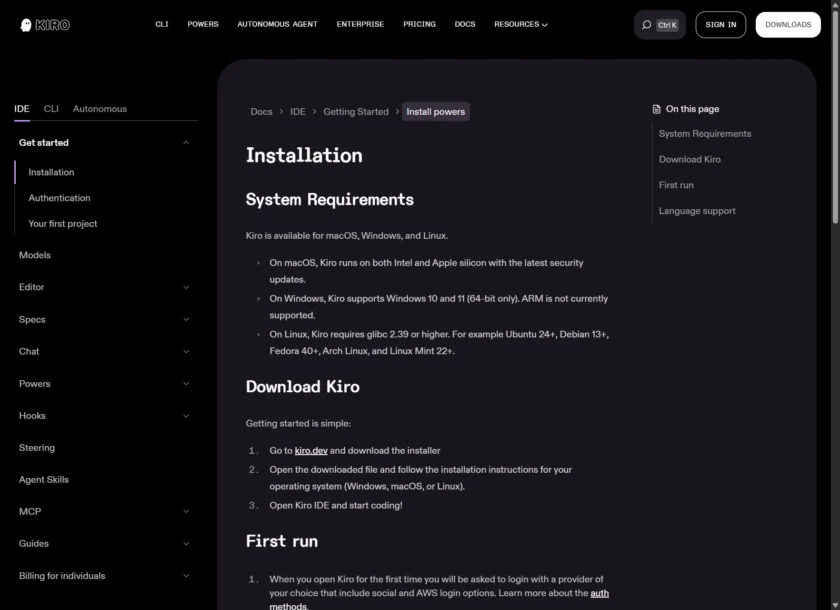Jump to Language support section

[697, 211]
